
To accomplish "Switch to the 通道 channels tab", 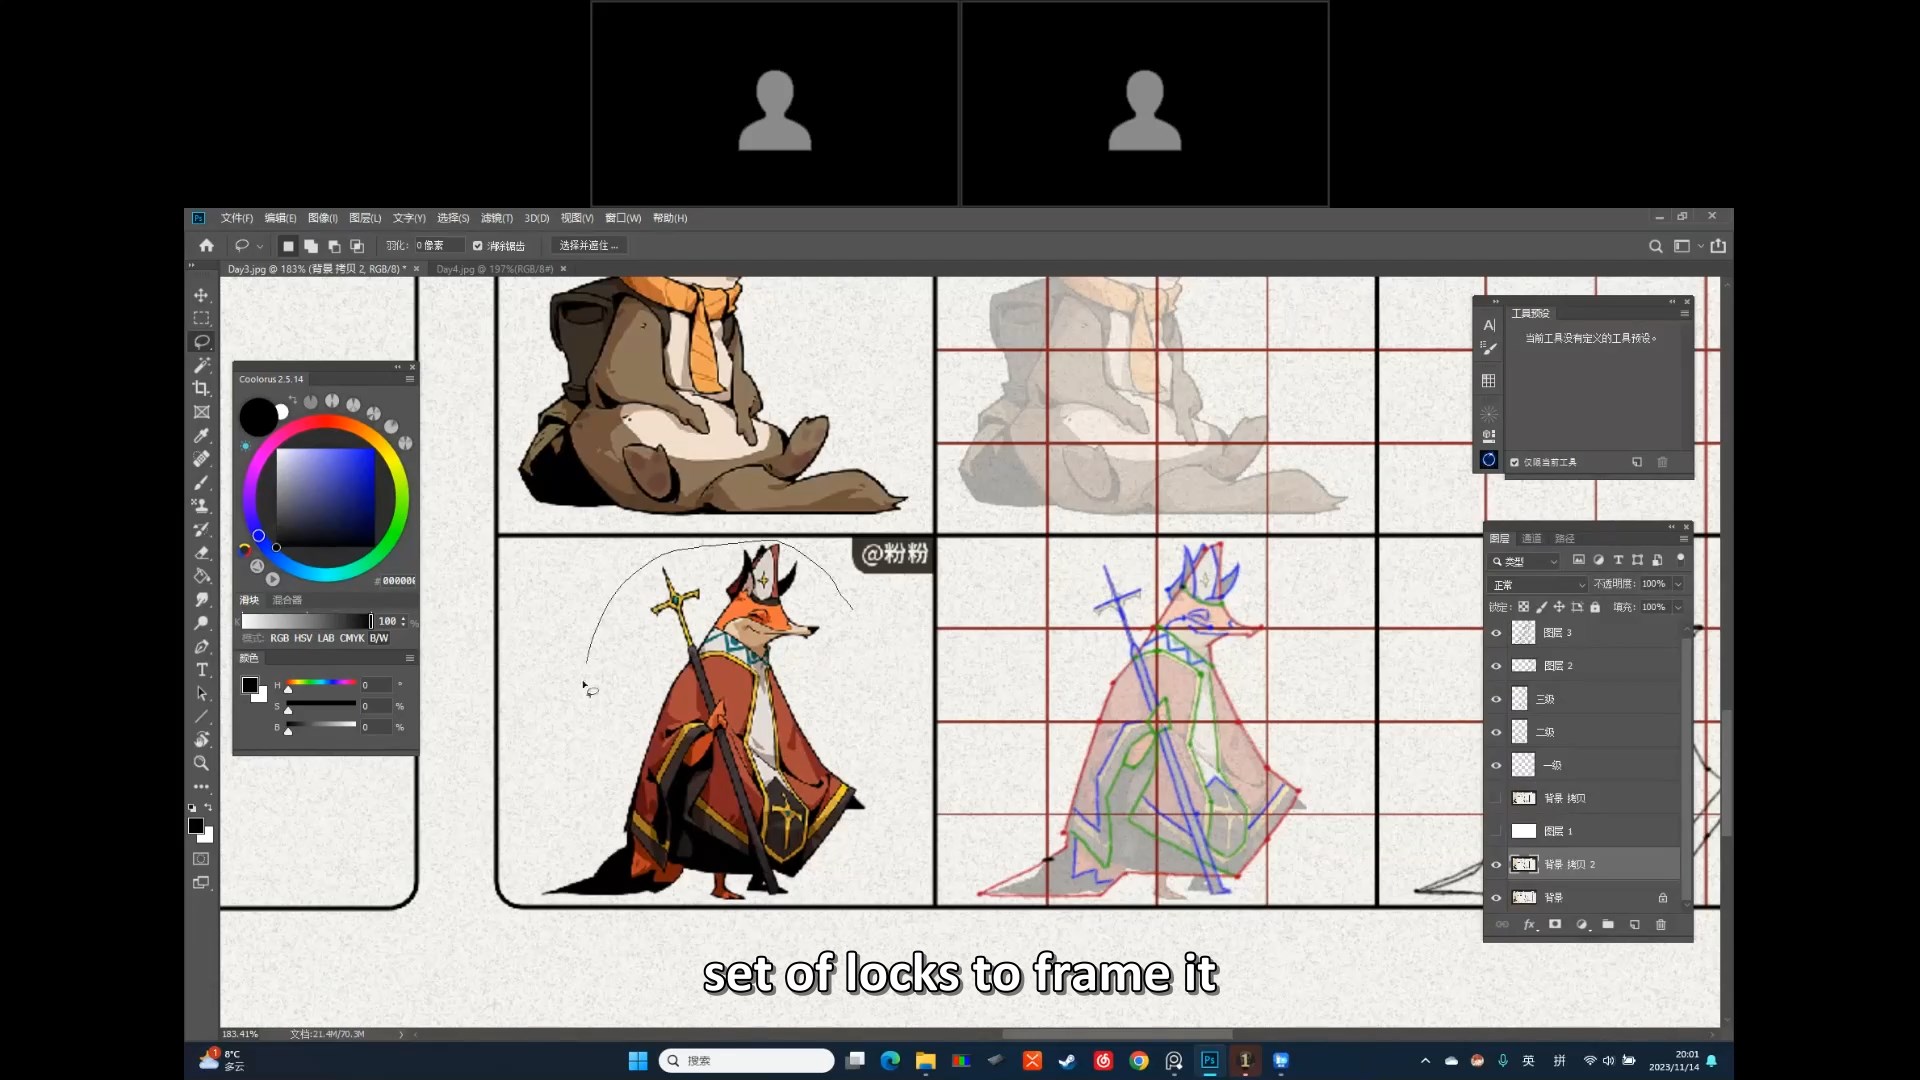I will [1531, 539].
